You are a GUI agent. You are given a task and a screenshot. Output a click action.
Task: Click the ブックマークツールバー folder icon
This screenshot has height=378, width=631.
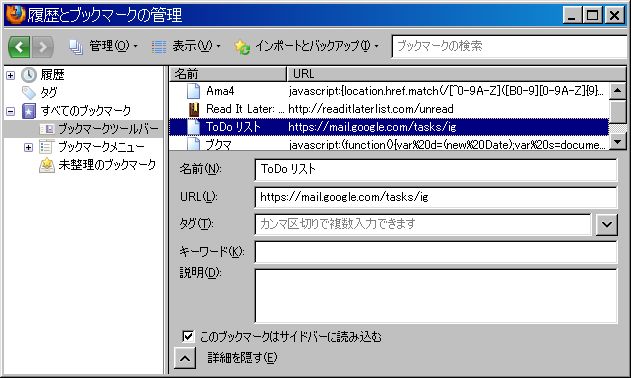pyautogui.click(x=47, y=129)
